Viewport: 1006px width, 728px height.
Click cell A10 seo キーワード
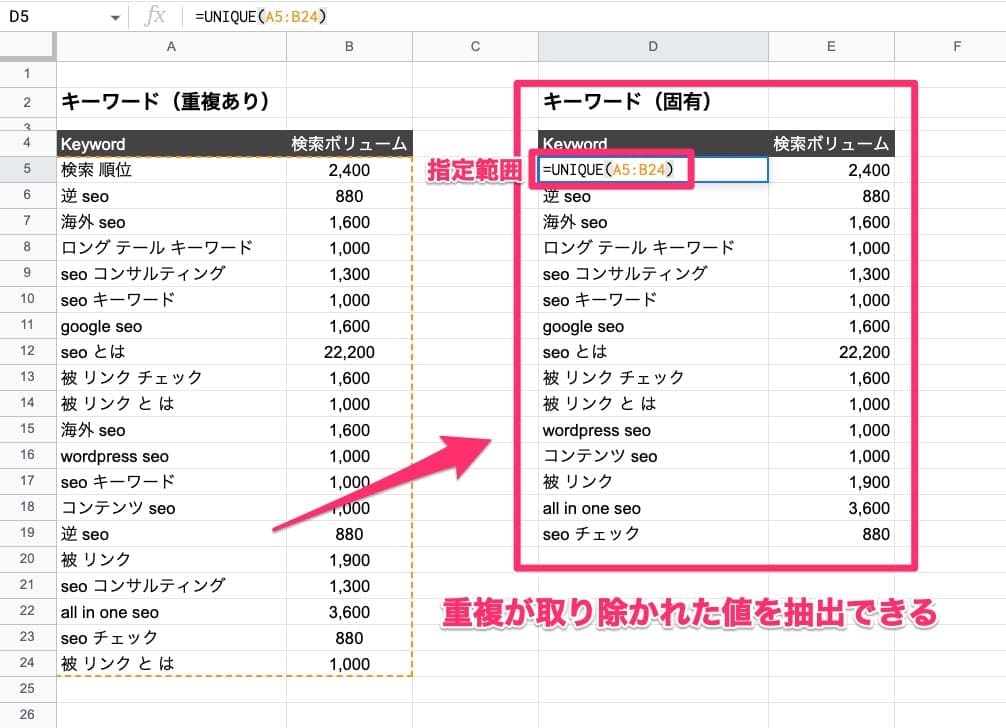(171, 300)
